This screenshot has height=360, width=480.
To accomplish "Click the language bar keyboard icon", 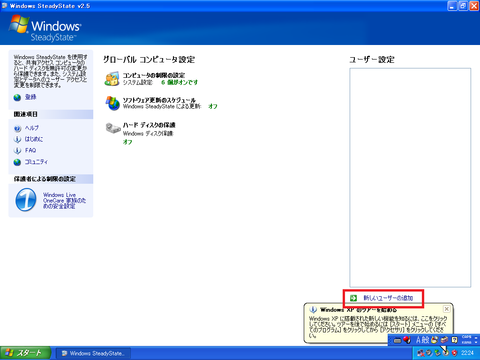I will pyautogui.click(x=397, y=340).
